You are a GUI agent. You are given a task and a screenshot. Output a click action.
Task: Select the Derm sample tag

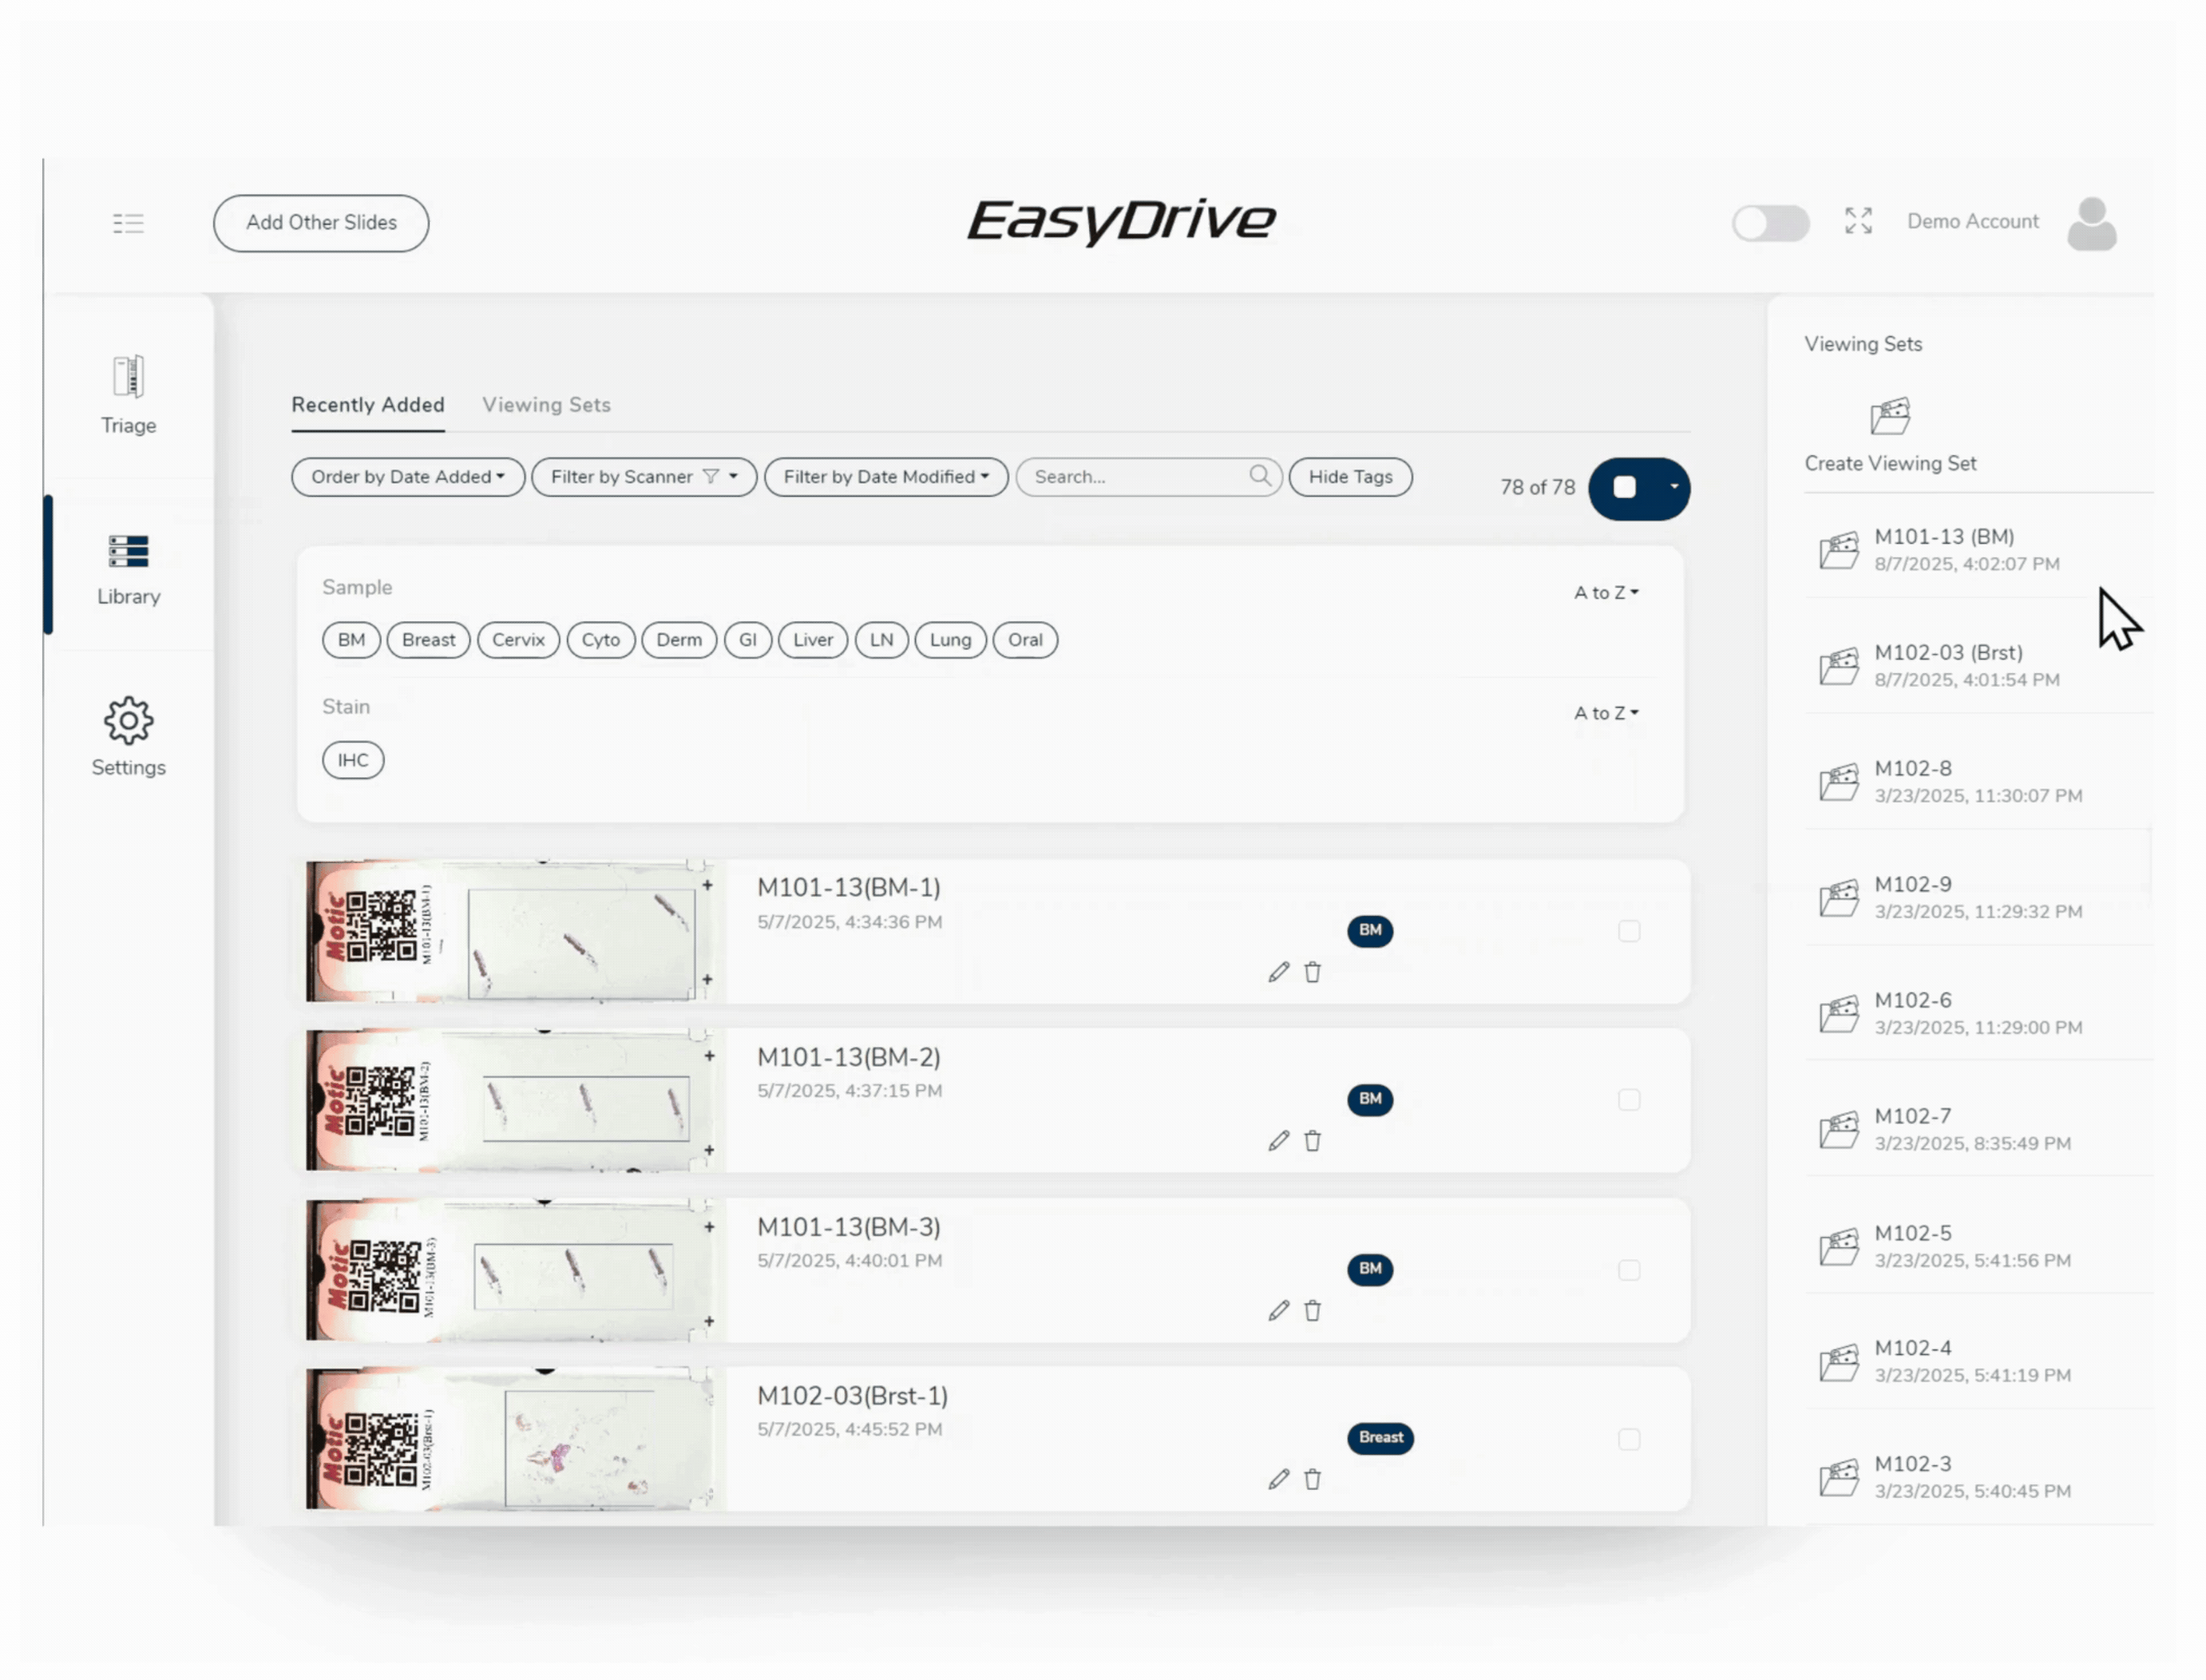[x=679, y=640]
